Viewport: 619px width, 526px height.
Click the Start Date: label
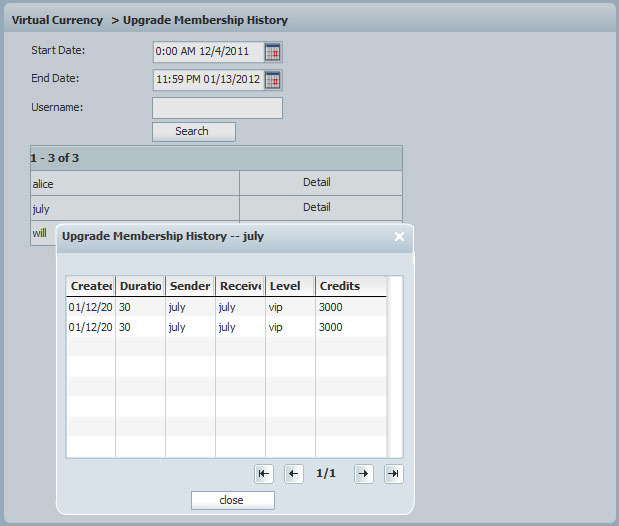(x=58, y=51)
